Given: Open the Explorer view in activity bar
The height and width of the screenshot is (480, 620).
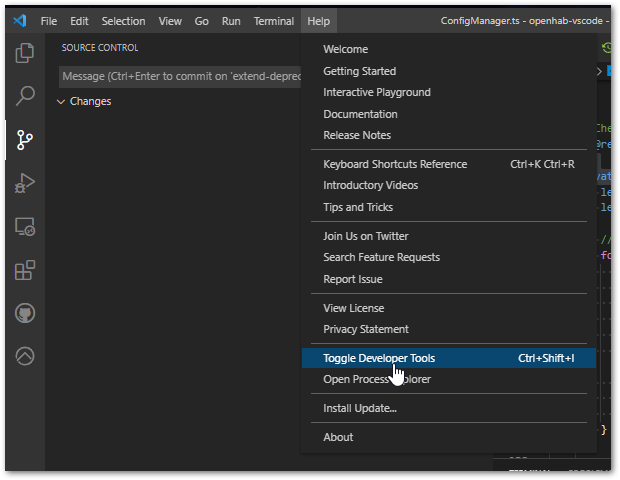Looking at the screenshot, I should pos(25,53).
